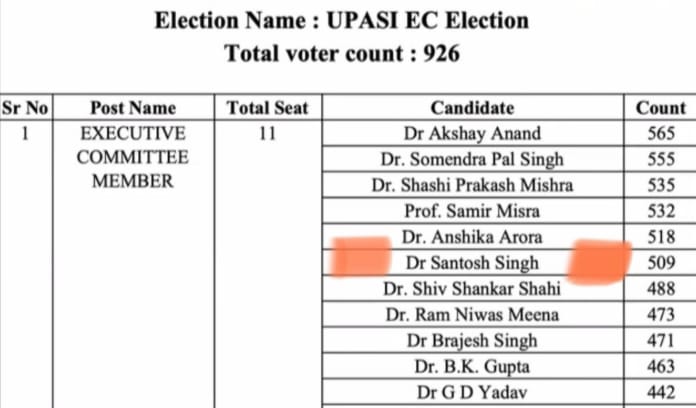Viewport: 696px width, 408px height.
Task: Click Dr. Shashi Prakash Mishra row
Action: point(472,185)
